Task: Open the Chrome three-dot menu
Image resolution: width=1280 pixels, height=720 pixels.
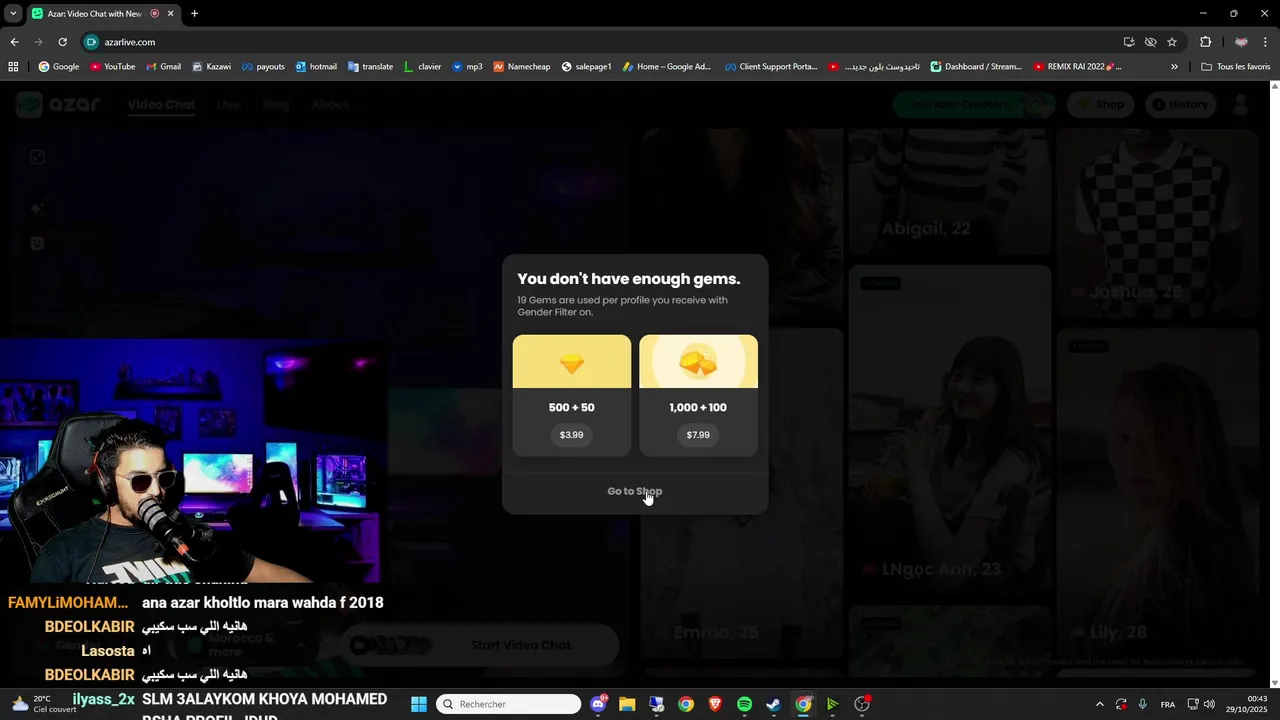Action: tap(1265, 42)
